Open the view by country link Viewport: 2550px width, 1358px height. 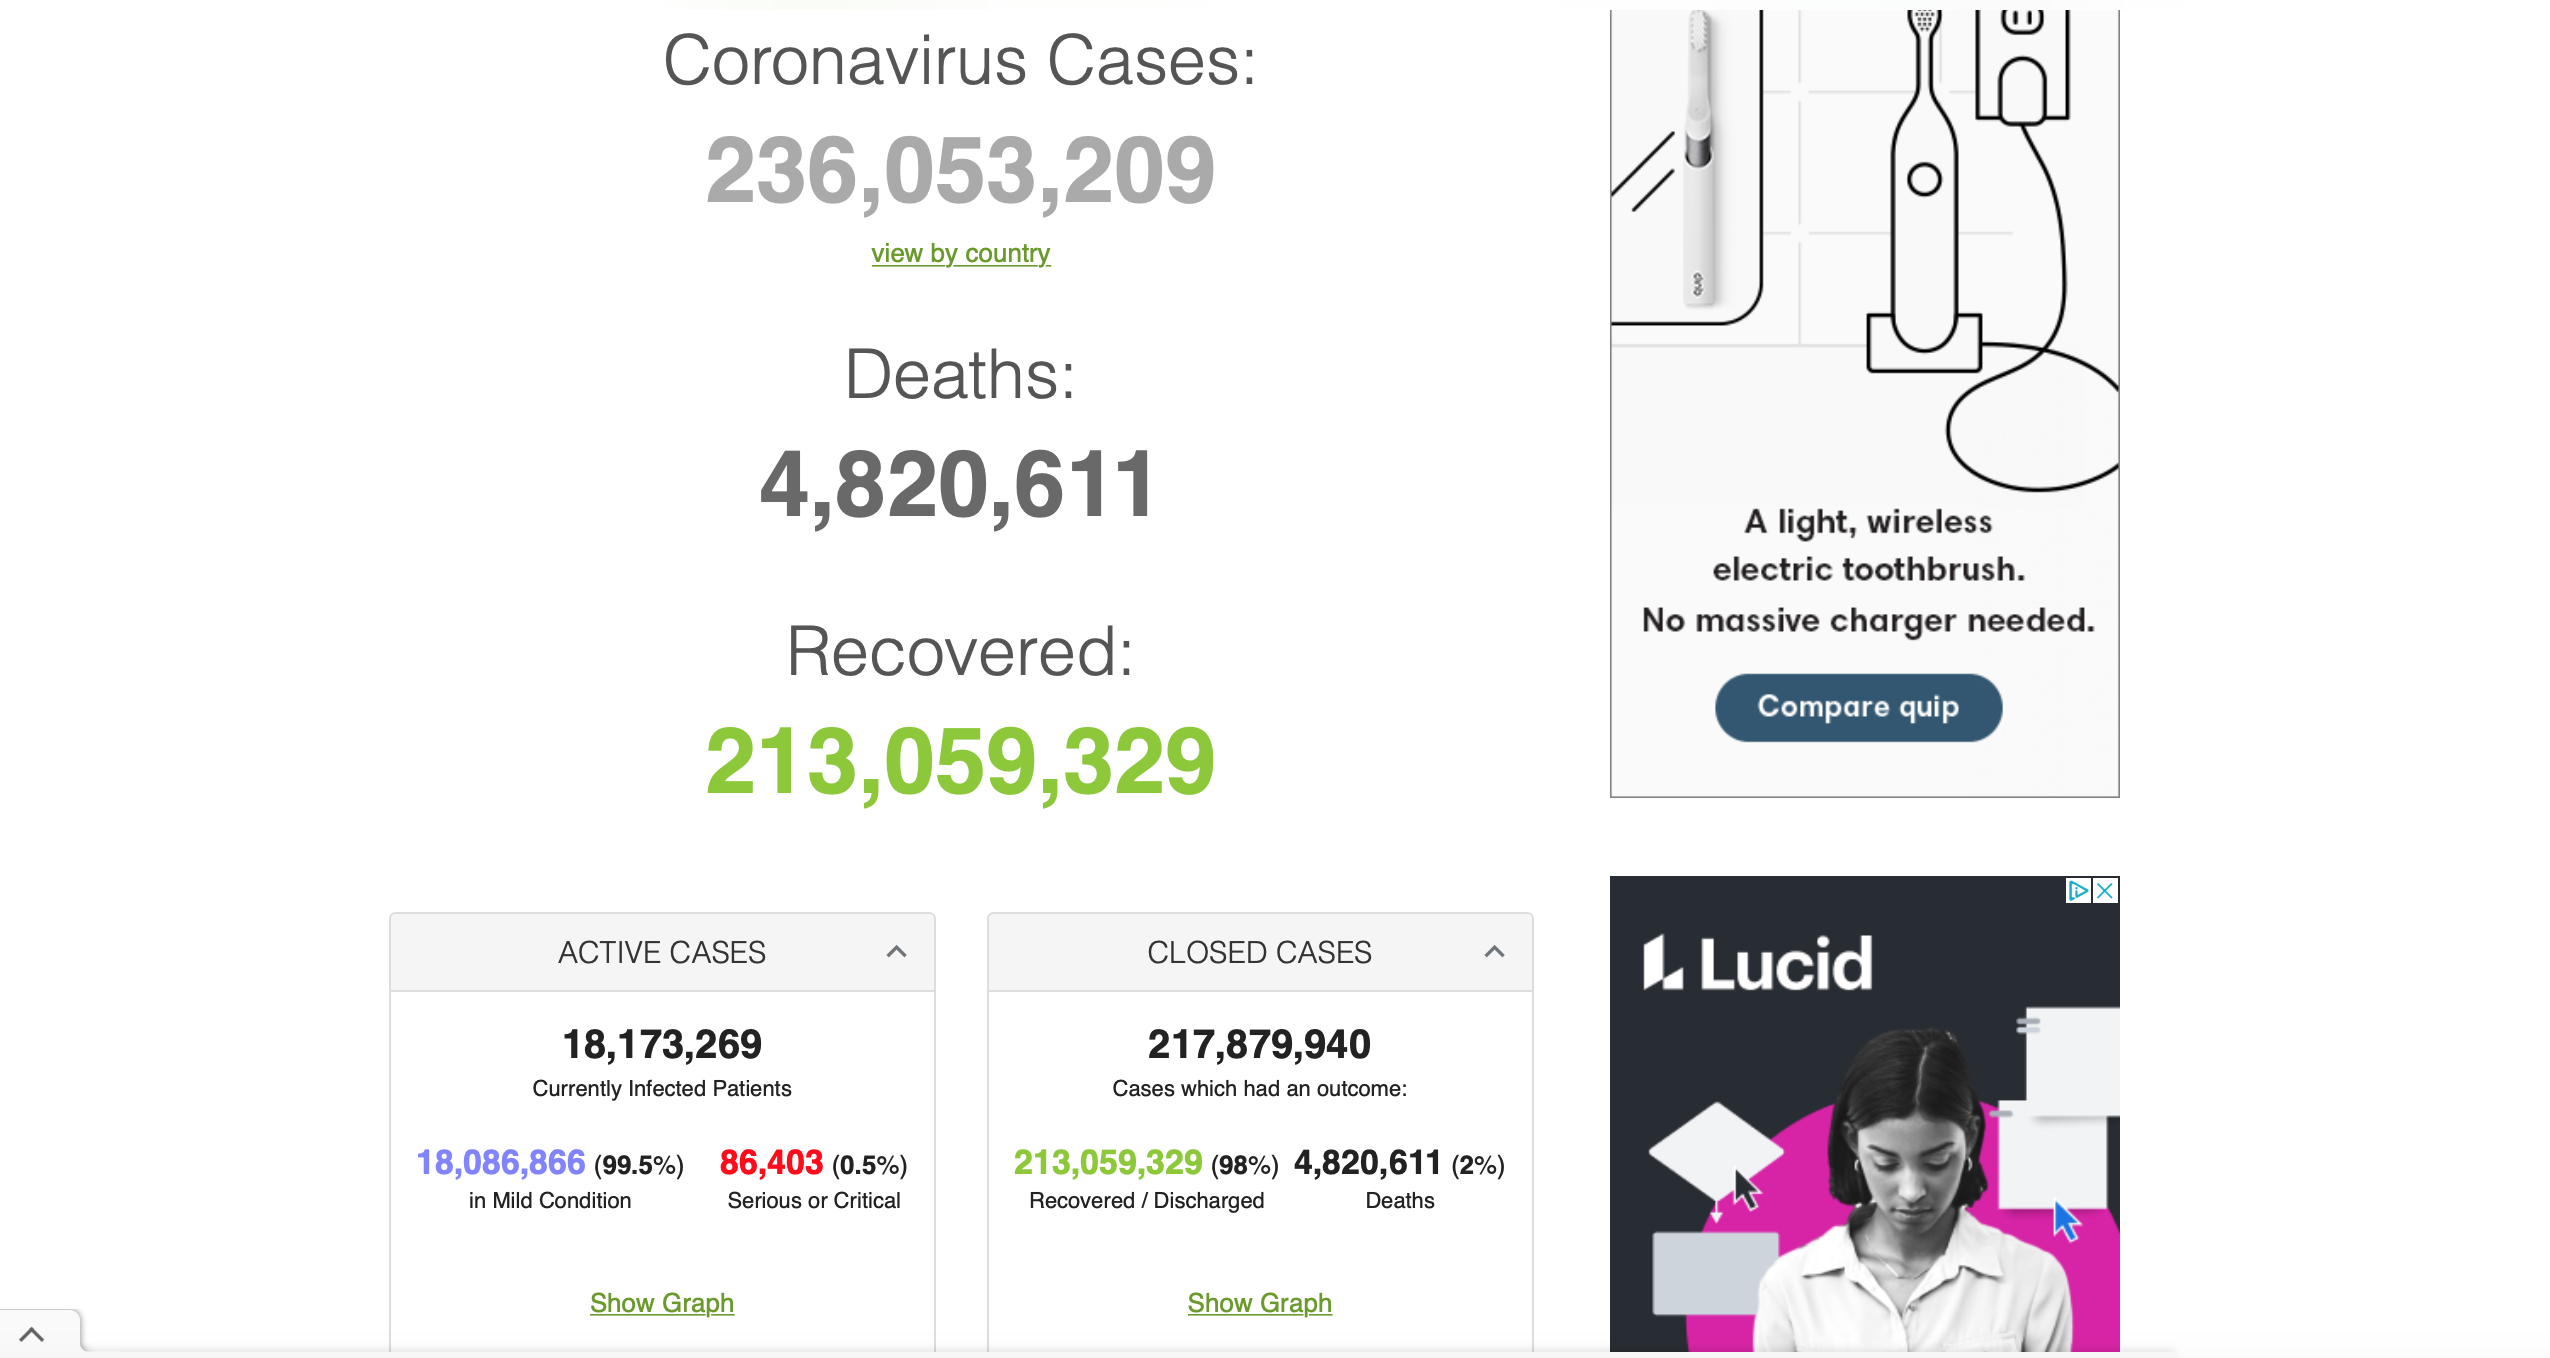[x=960, y=253]
